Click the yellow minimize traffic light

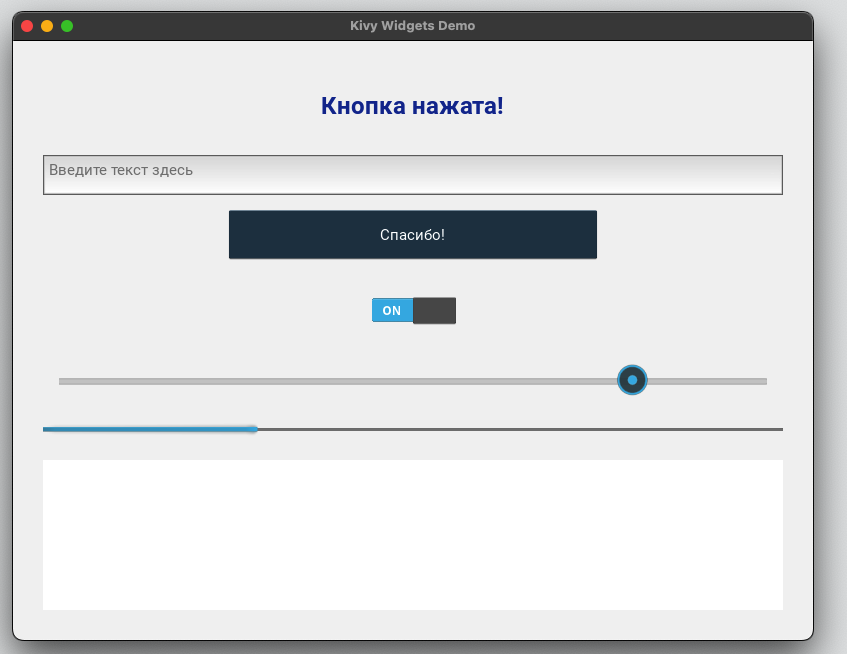44,26
